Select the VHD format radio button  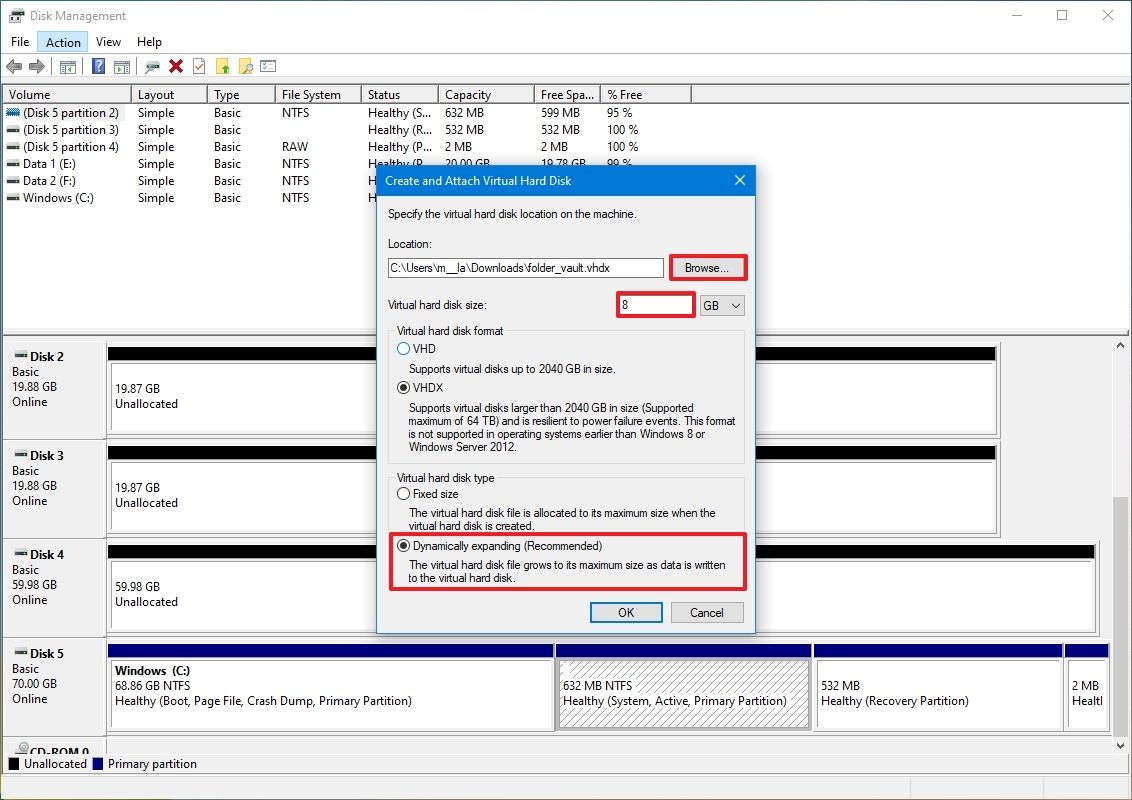tap(405, 348)
